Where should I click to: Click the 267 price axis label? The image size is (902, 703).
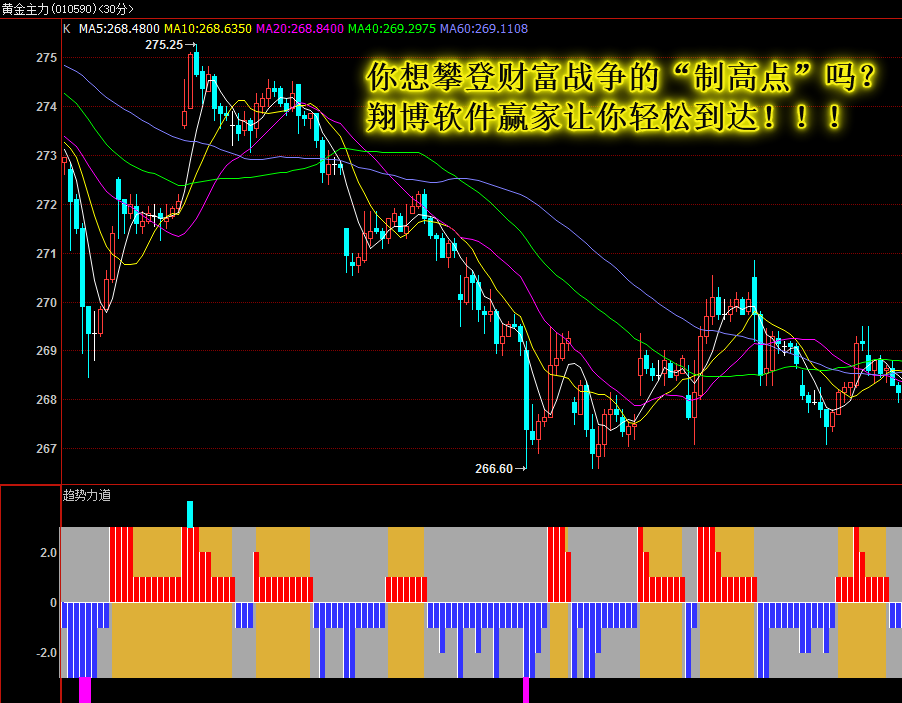point(47,448)
